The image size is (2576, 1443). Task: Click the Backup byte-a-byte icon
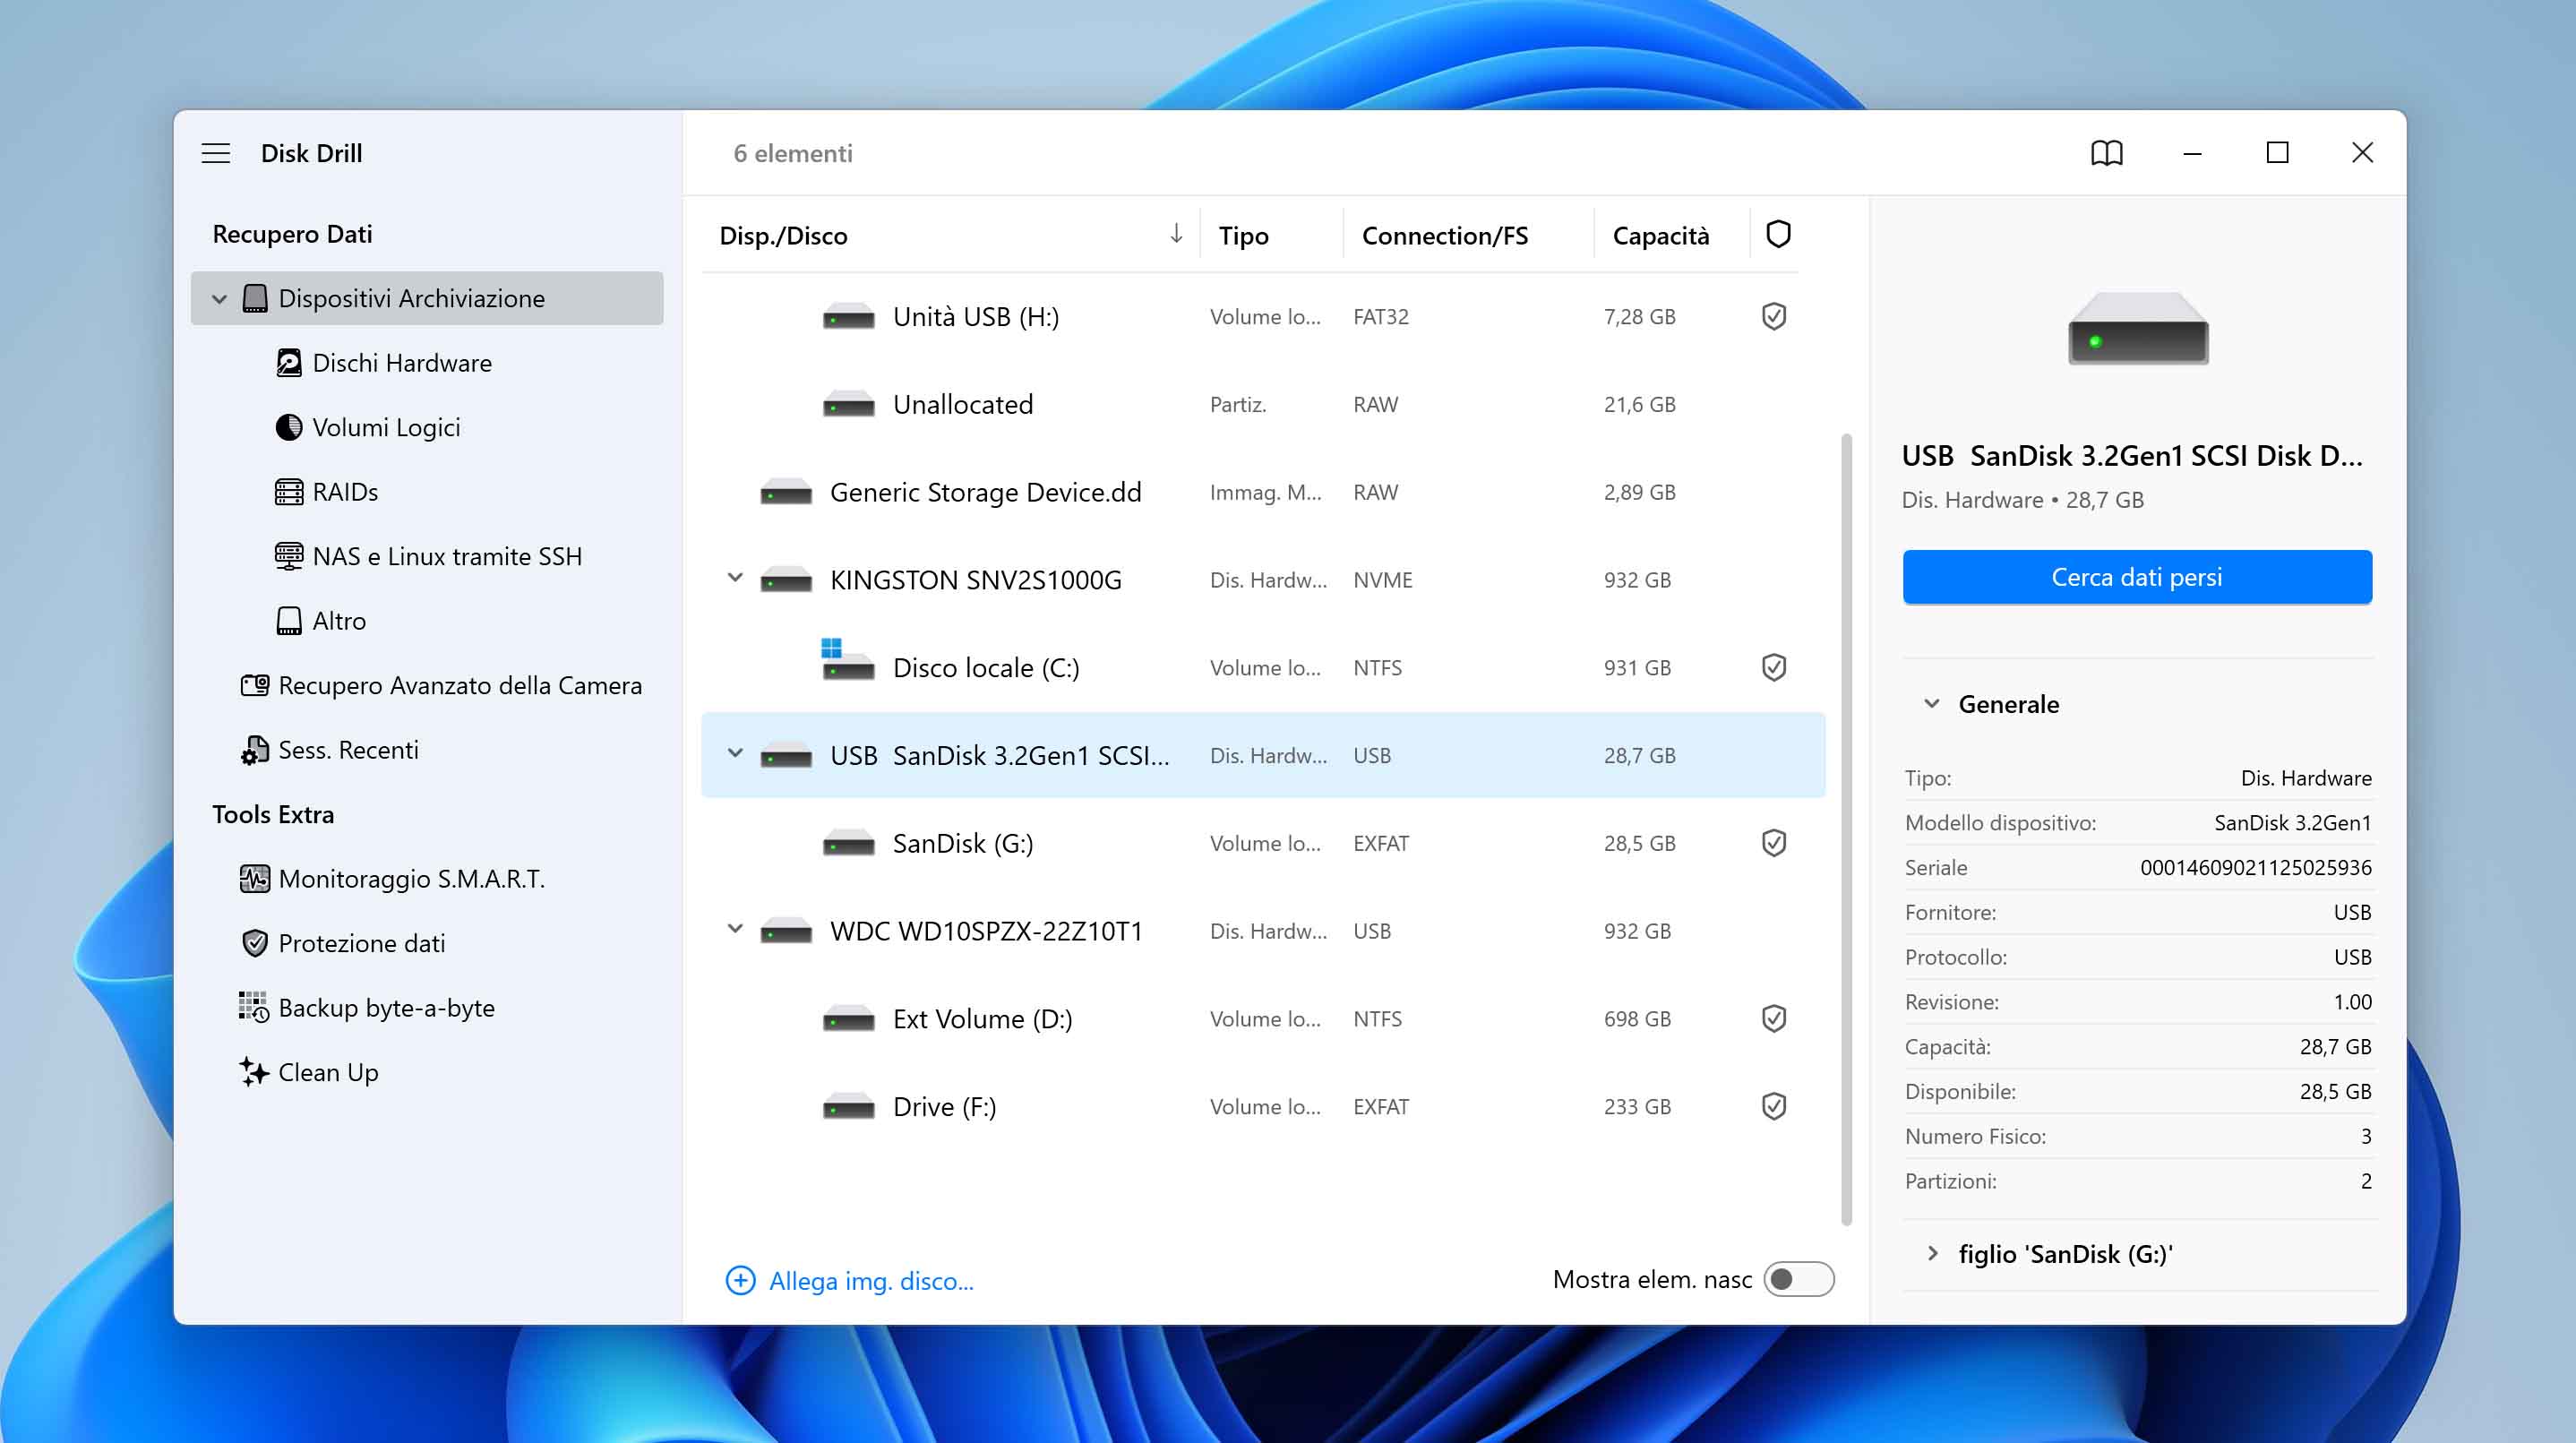[255, 1007]
